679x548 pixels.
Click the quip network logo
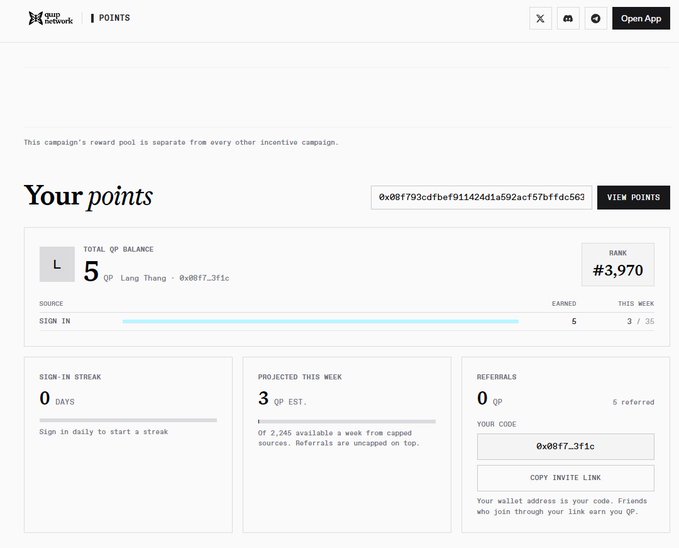click(x=51, y=18)
